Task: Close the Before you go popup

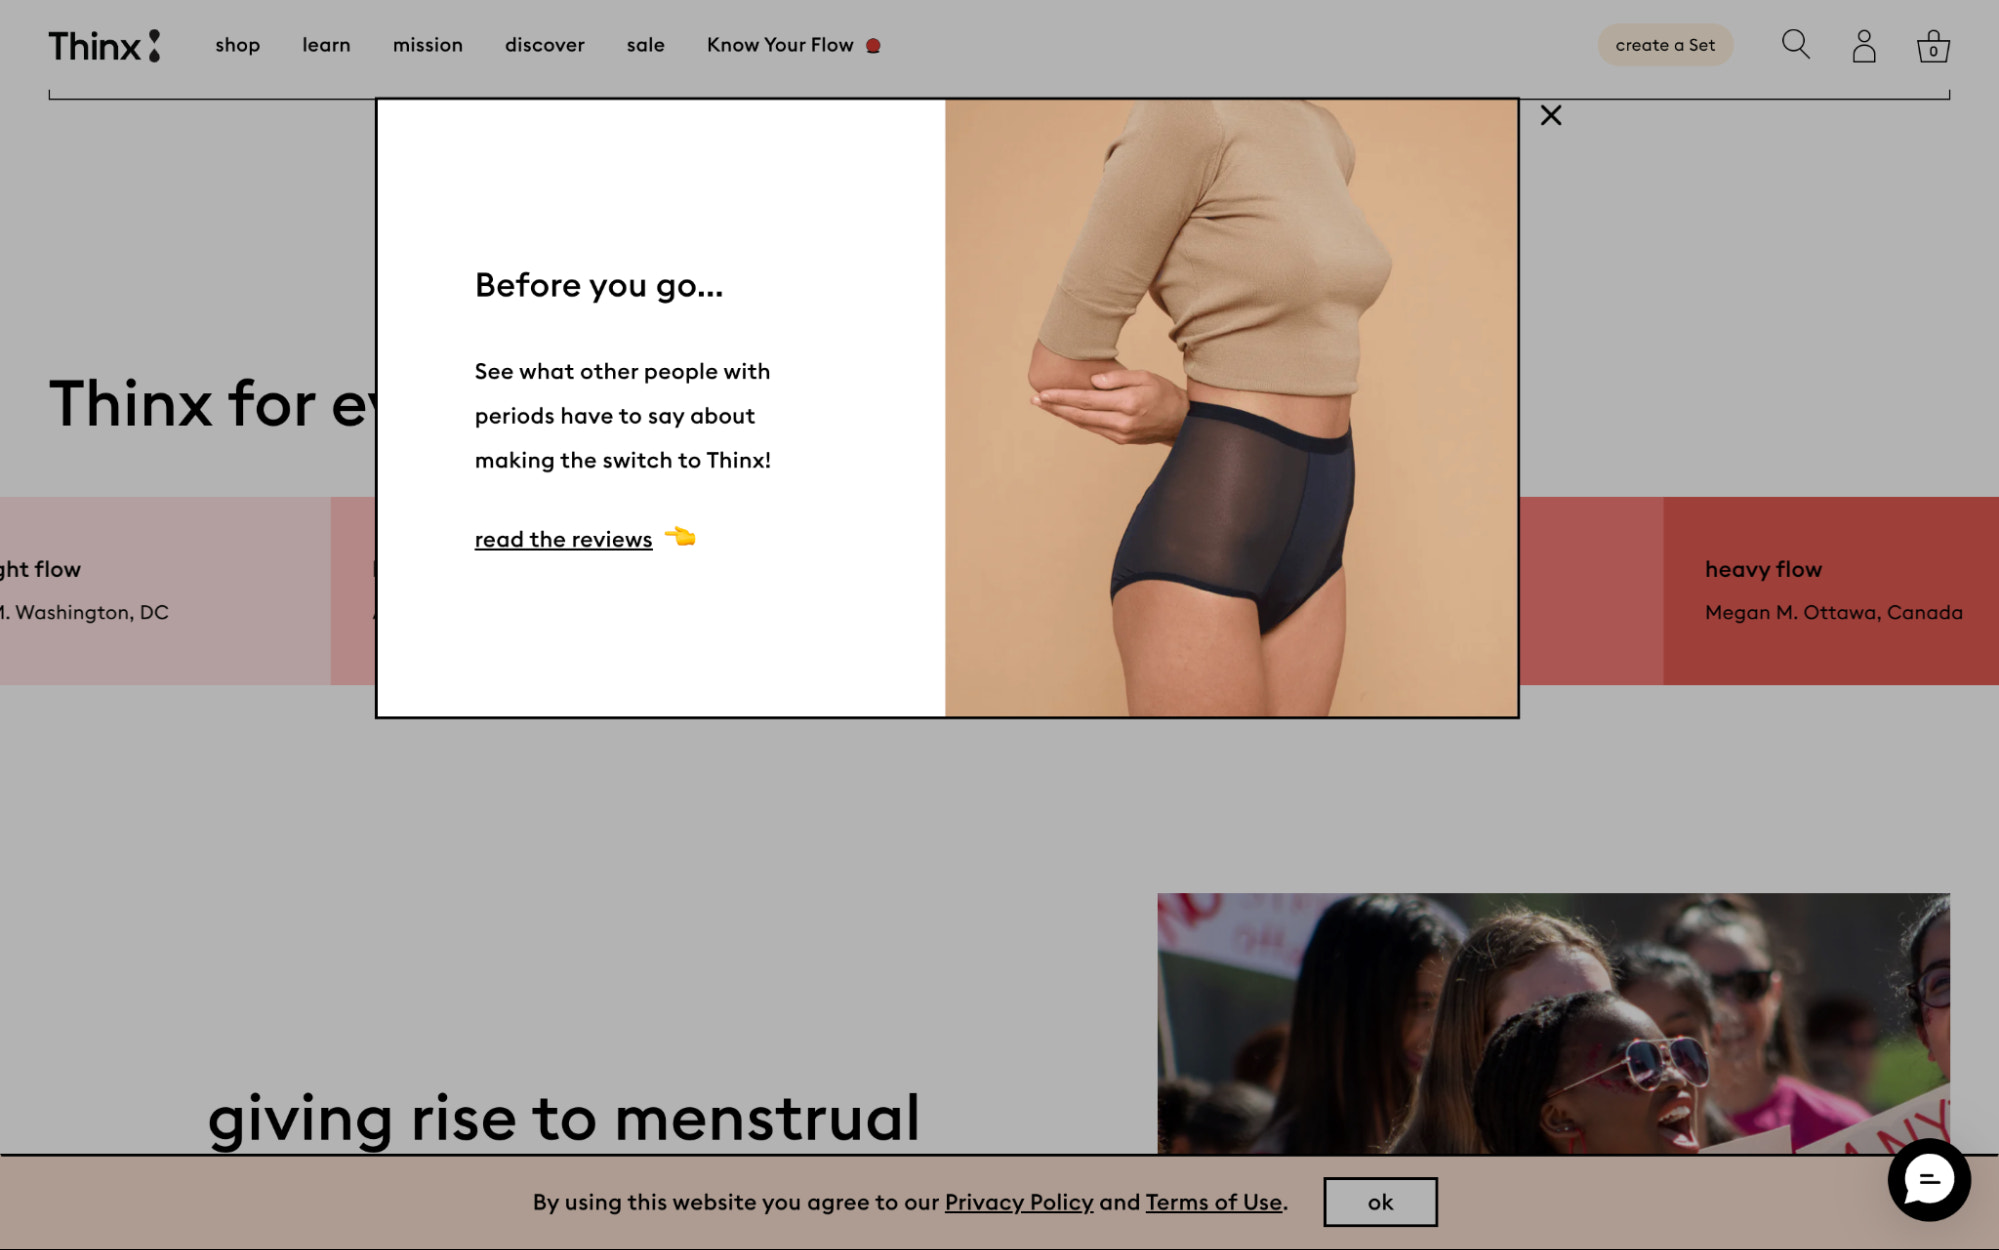Action: click(x=1550, y=116)
